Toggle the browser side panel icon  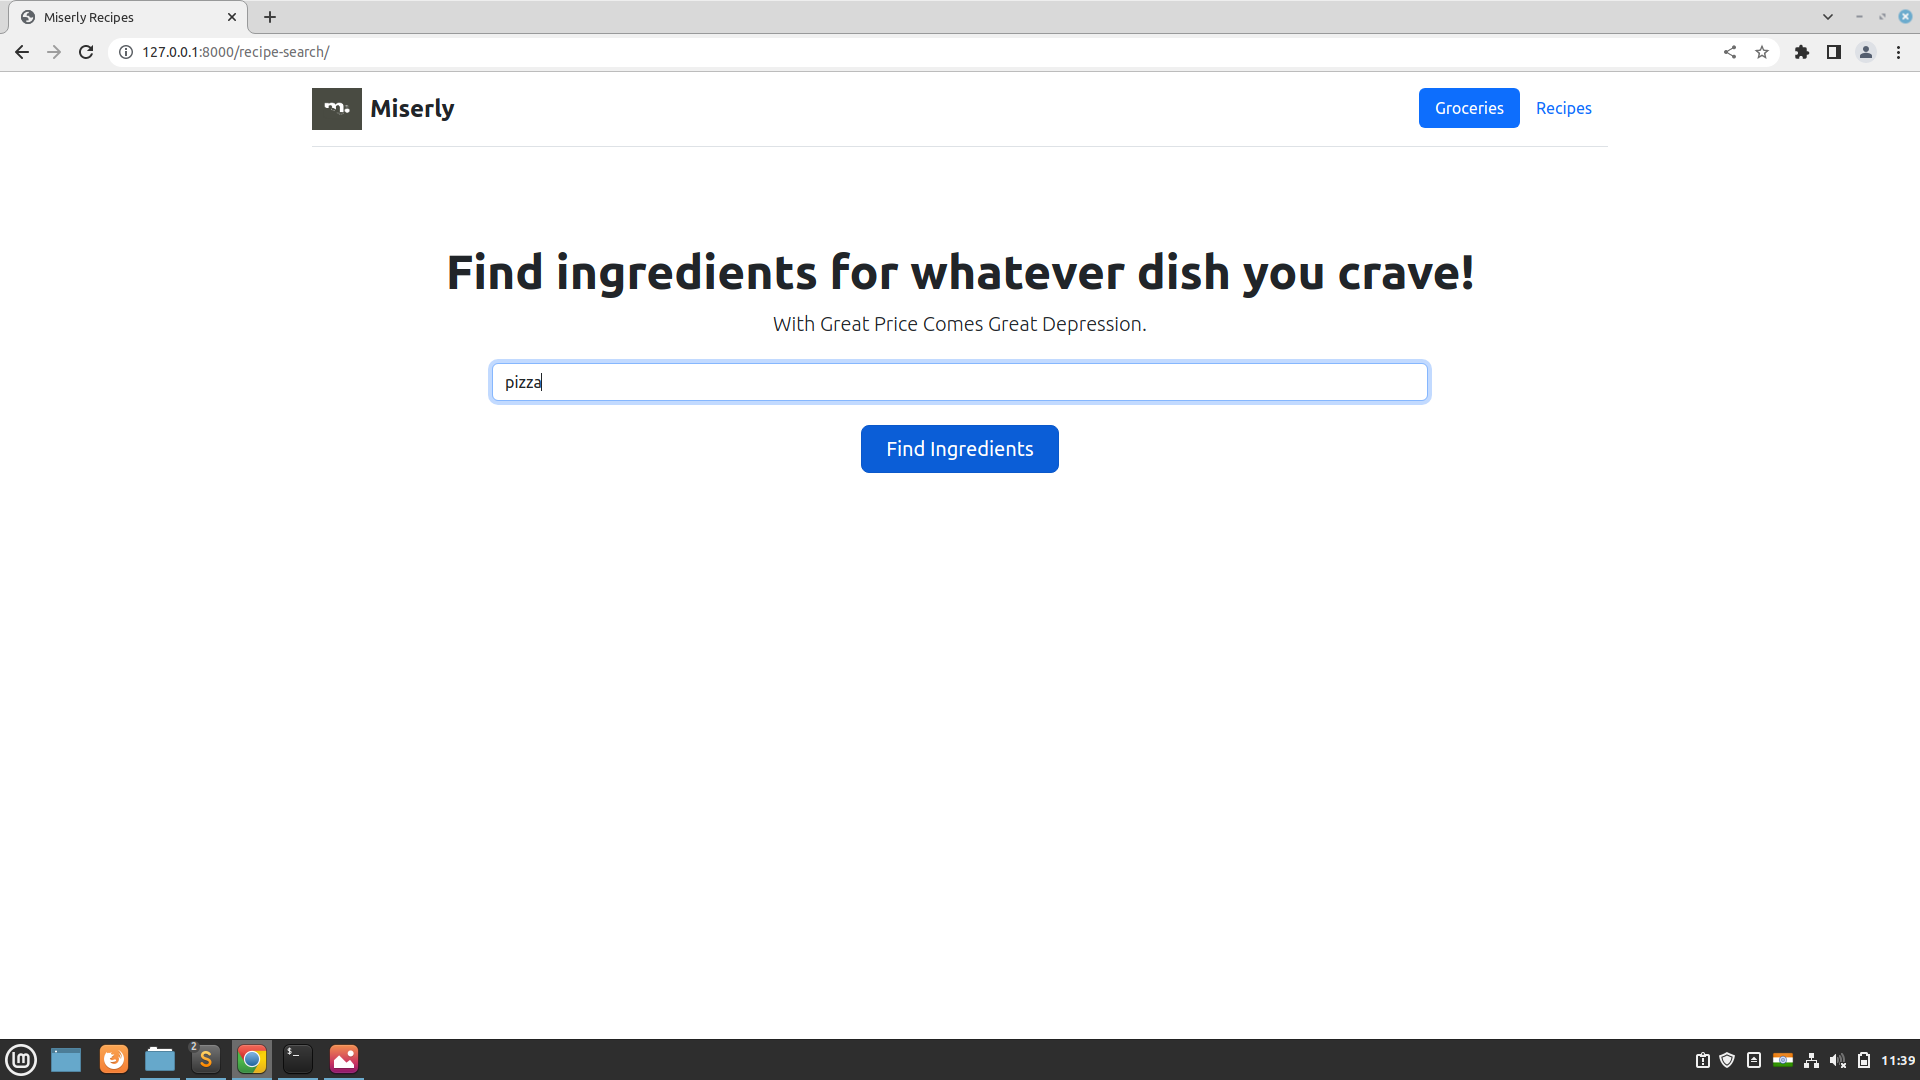1834,52
